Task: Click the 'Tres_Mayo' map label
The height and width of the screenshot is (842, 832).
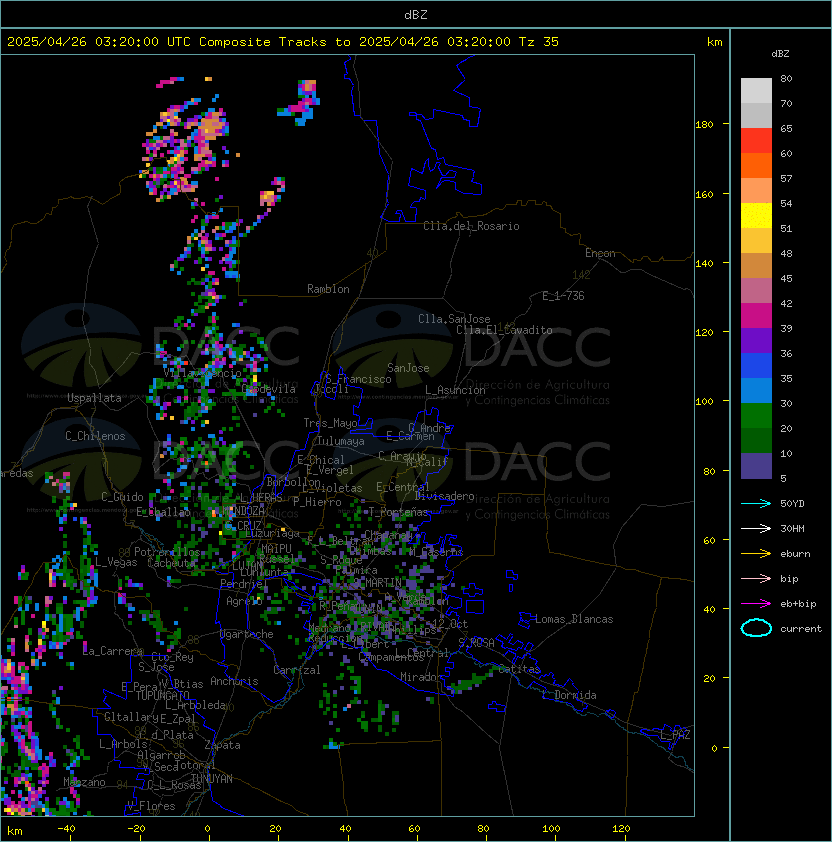Action: click(330, 423)
